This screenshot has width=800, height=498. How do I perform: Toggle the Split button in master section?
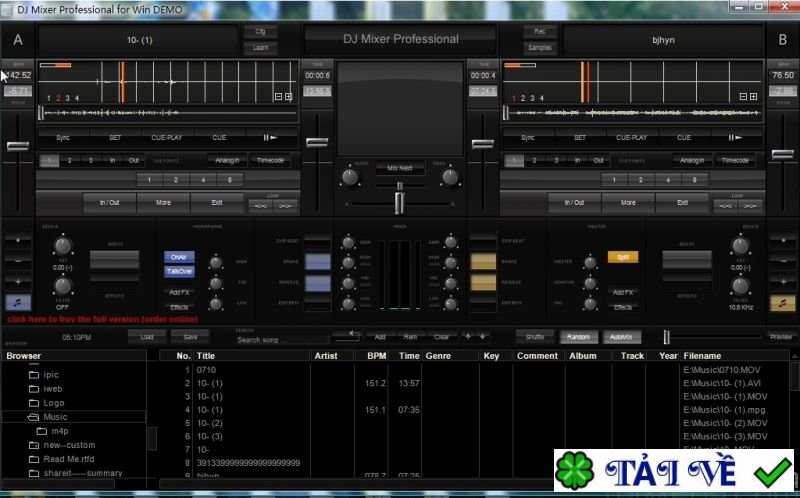tap(622, 257)
